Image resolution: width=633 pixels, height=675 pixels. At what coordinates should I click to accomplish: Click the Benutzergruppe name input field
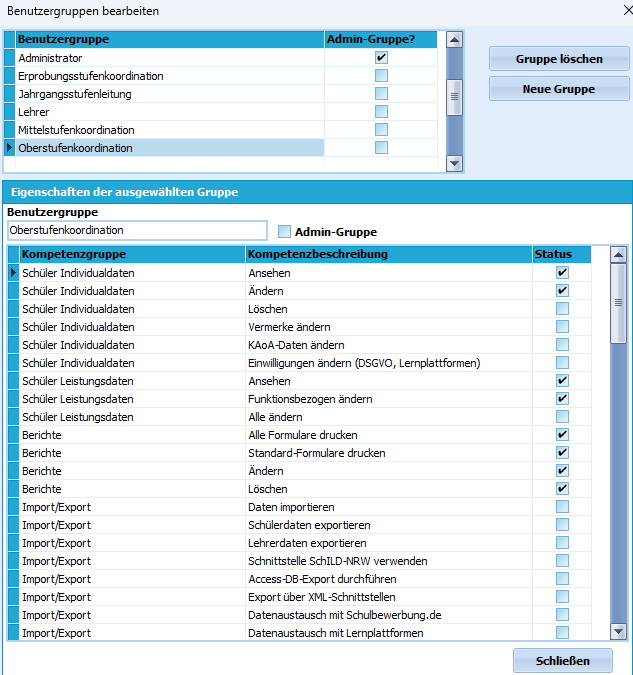[x=137, y=230]
